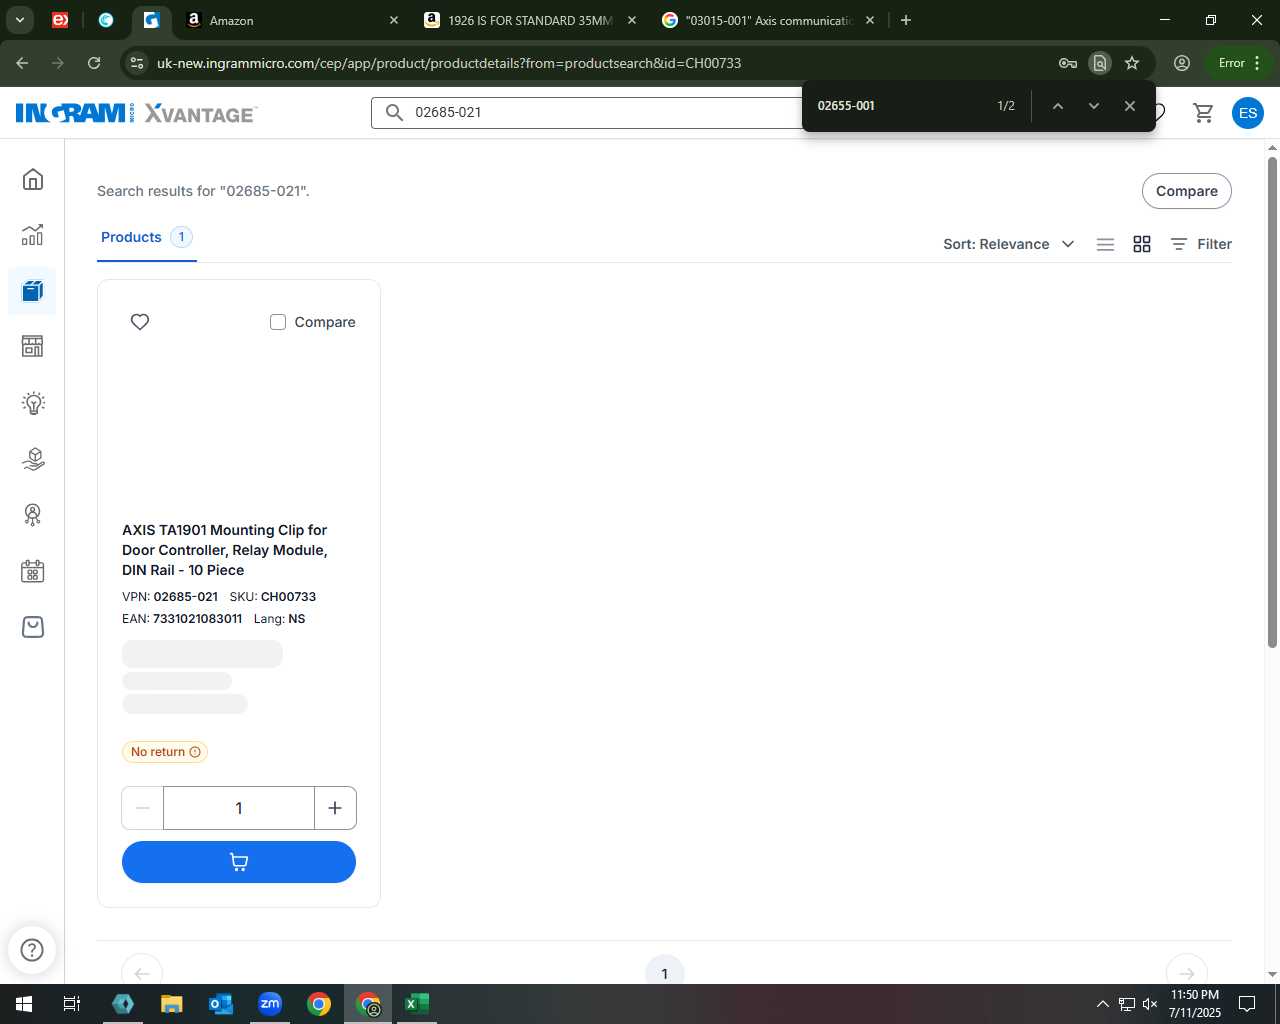Click the Error chip in Chrome toolbar
The height and width of the screenshot is (1024, 1280).
(1239, 63)
